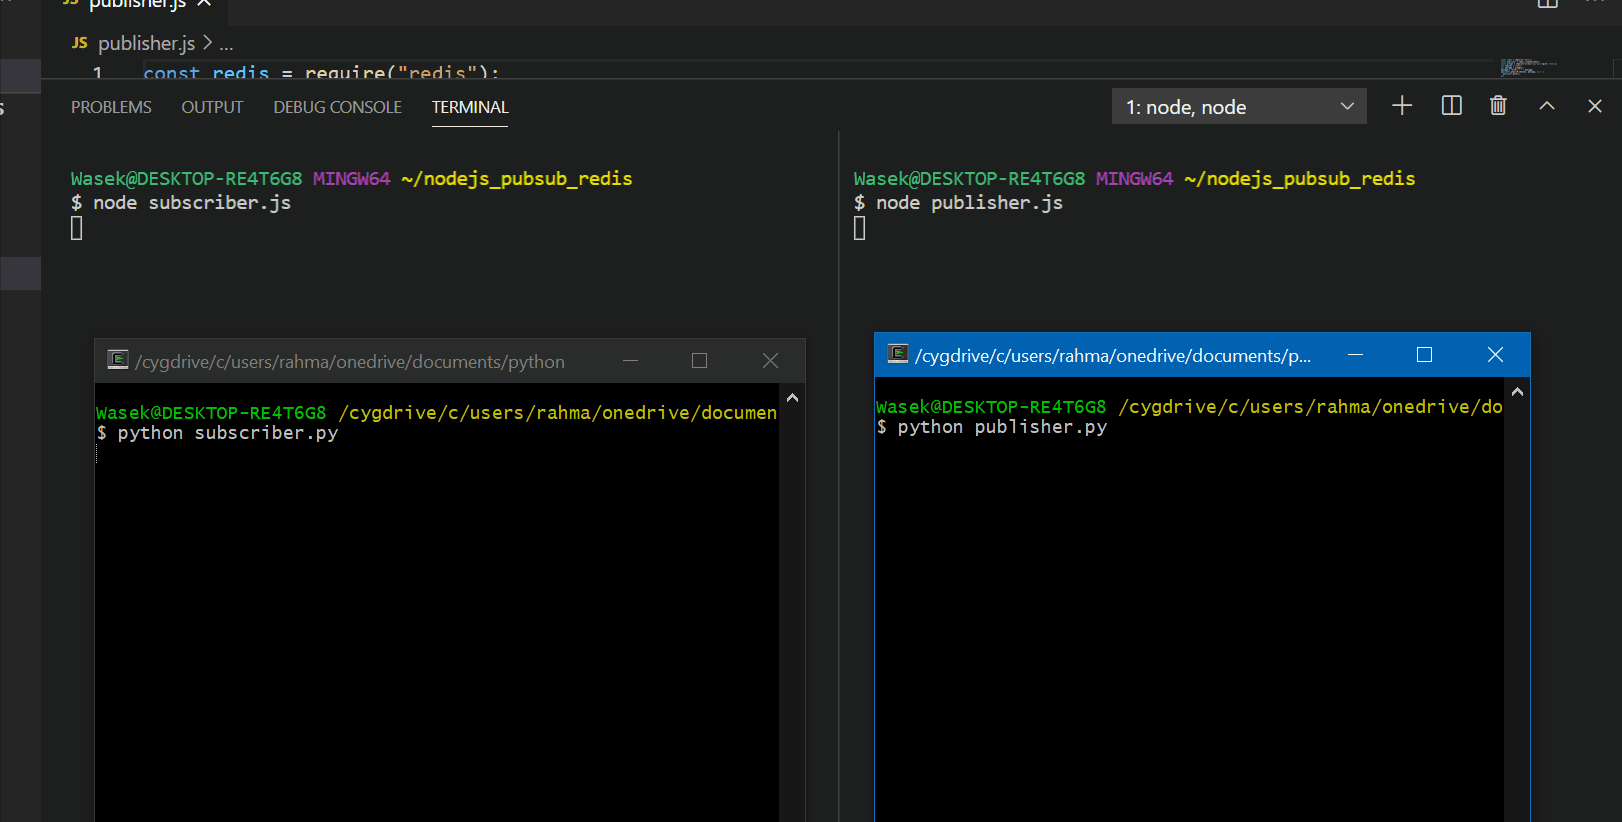Open the terminal selector '1: node, node' dropdown

[1239, 107]
